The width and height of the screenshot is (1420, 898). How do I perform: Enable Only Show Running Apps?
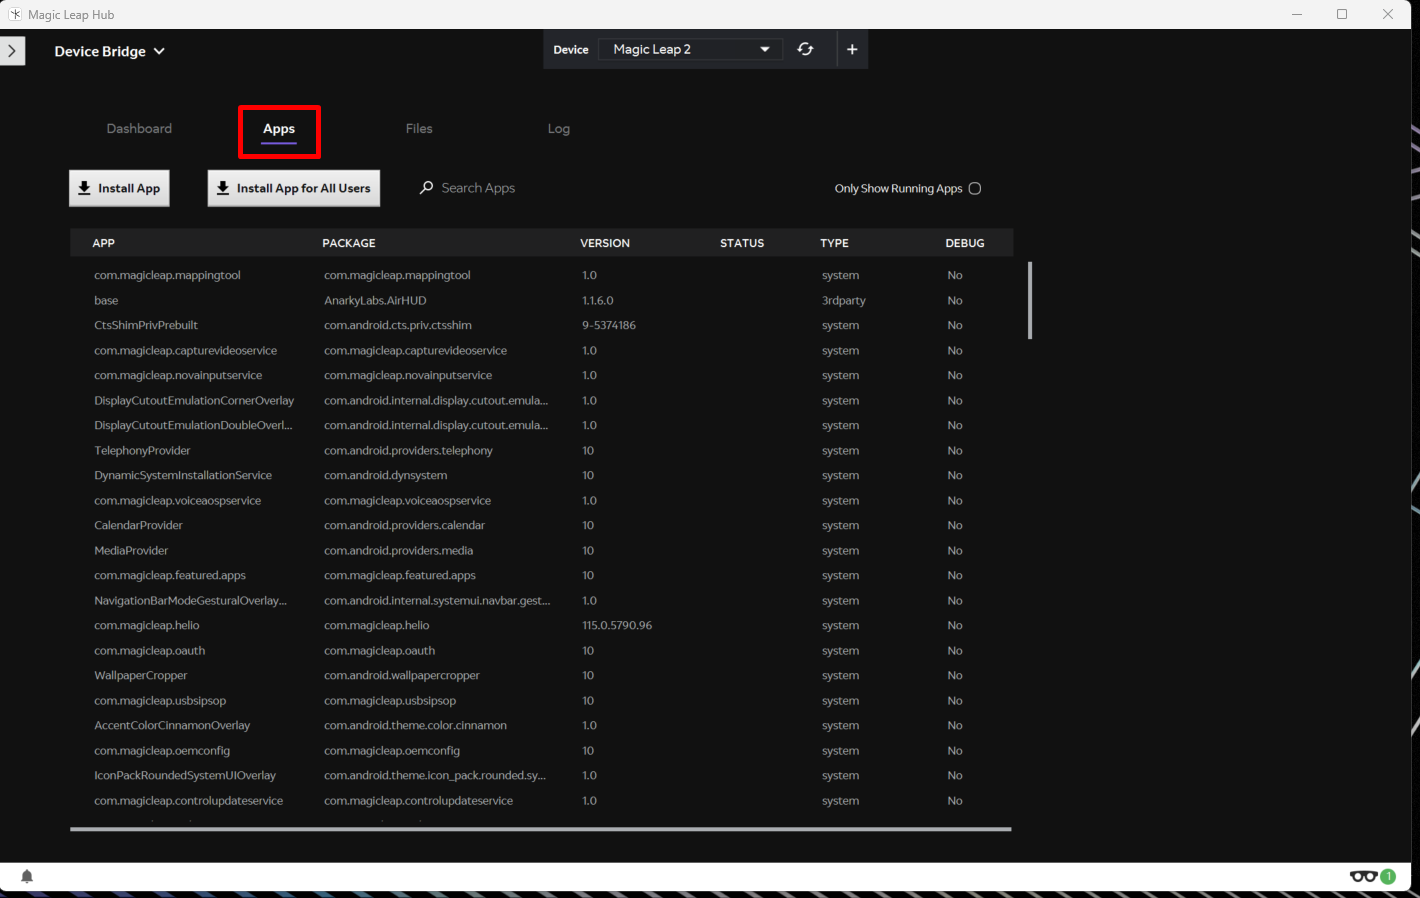(975, 188)
